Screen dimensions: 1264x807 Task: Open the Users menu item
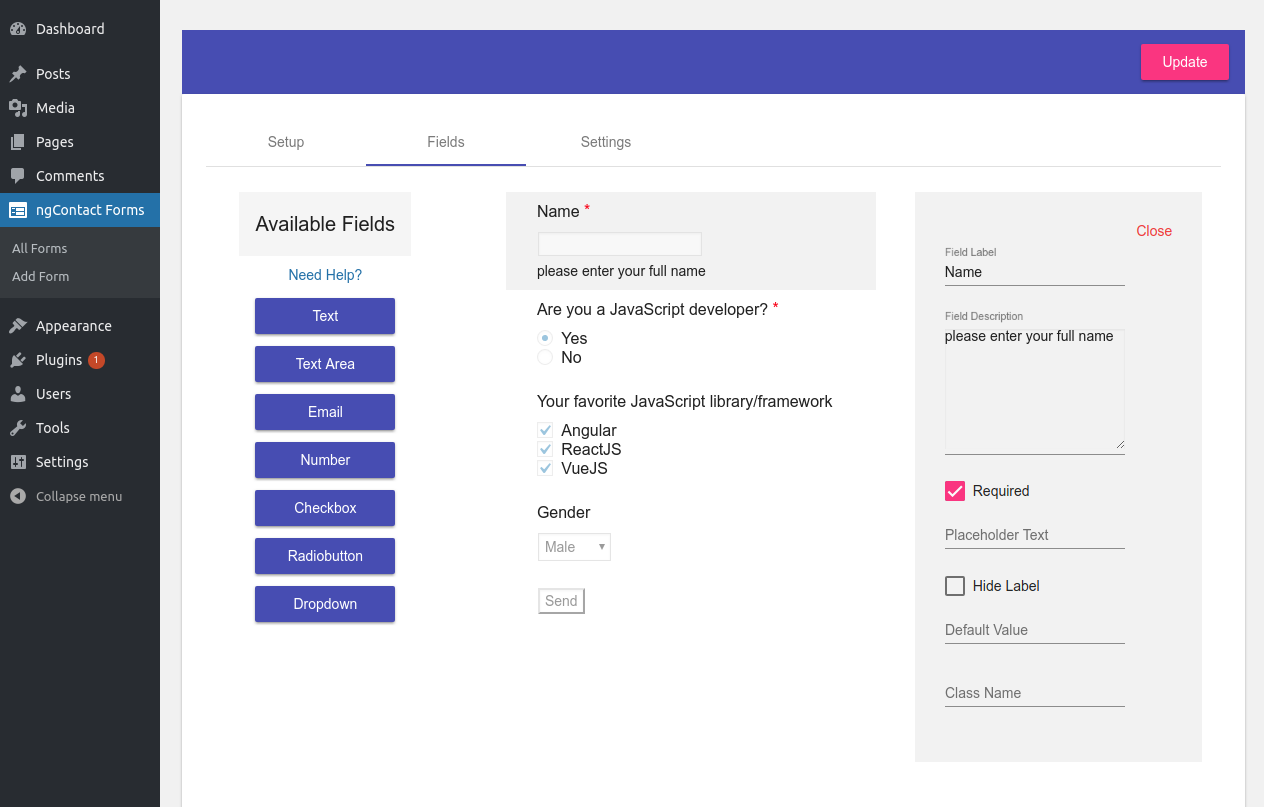click(80, 394)
